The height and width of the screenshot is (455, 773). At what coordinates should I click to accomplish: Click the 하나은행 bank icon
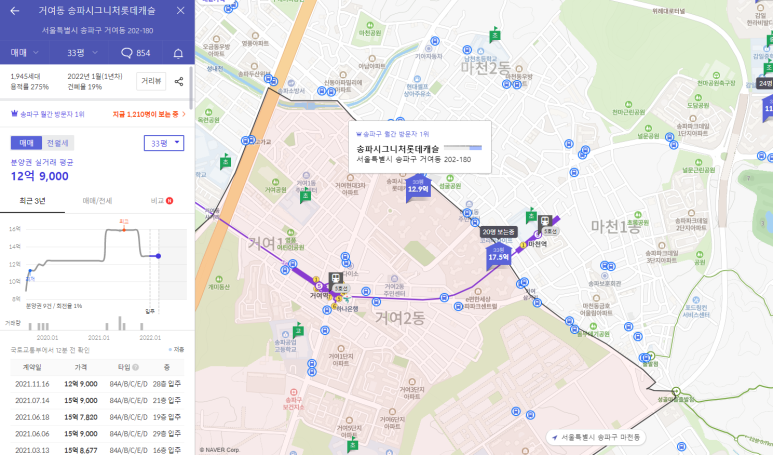347,300
